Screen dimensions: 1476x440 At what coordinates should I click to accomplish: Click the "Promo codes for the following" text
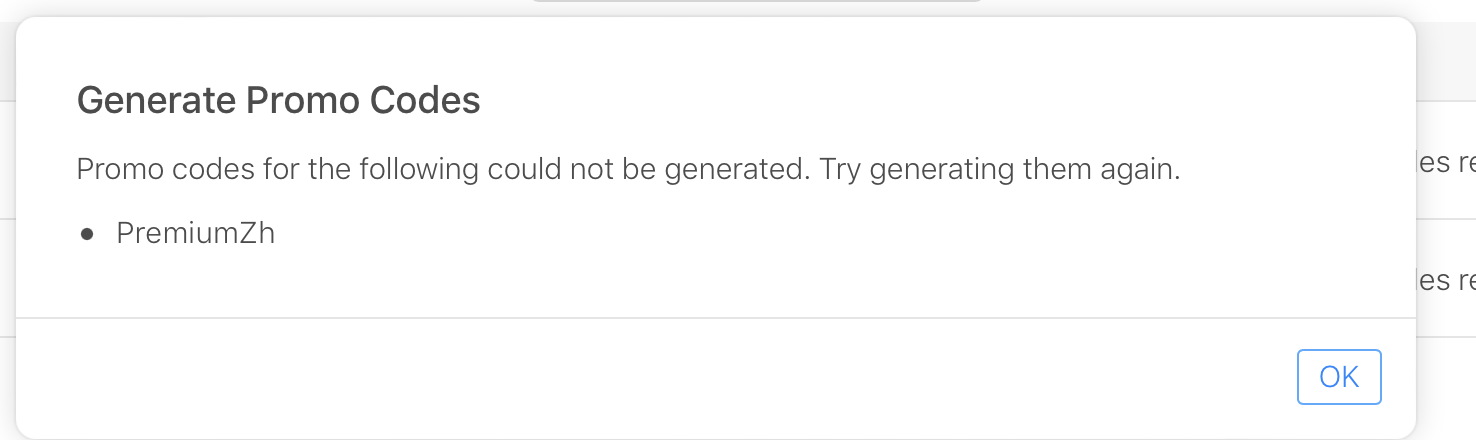[x=280, y=169]
